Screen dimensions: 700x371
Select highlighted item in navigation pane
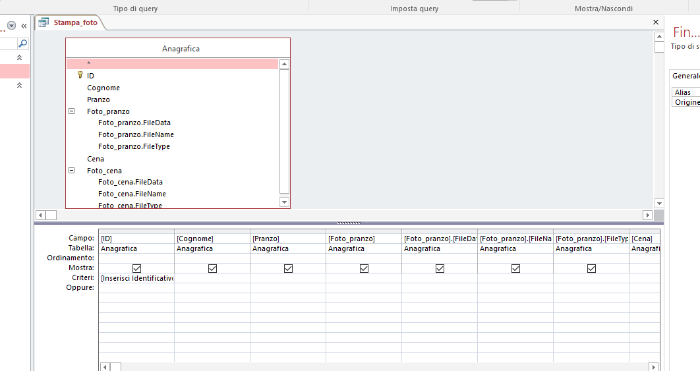click(x=14, y=71)
